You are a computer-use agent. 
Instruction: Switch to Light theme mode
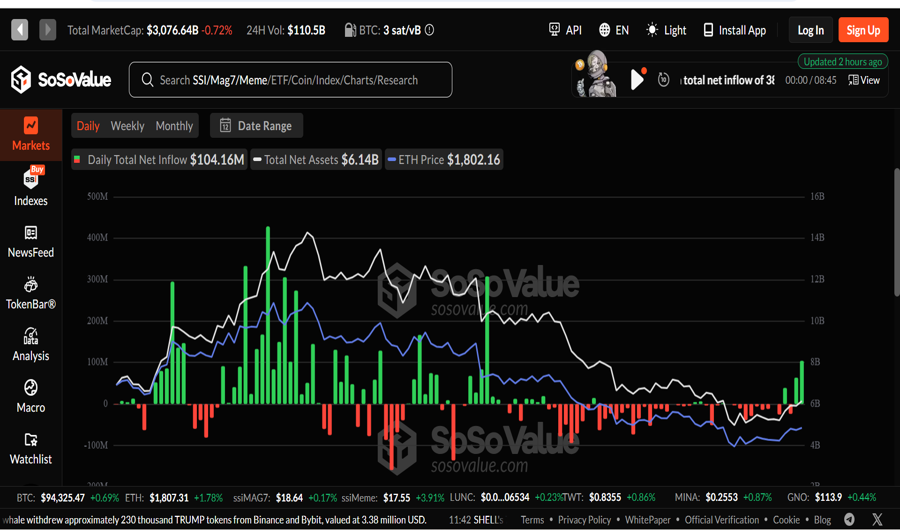click(666, 30)
